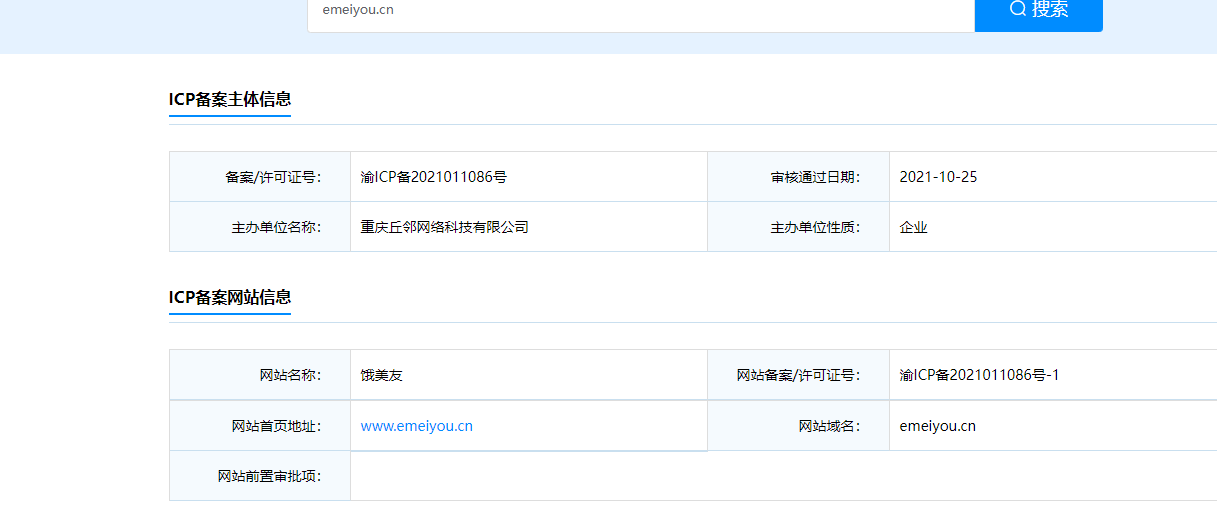This screenshot has height=530, width=1217.
Task: Select the approval date 2021-10-25
Action: [x=938, y=177]
